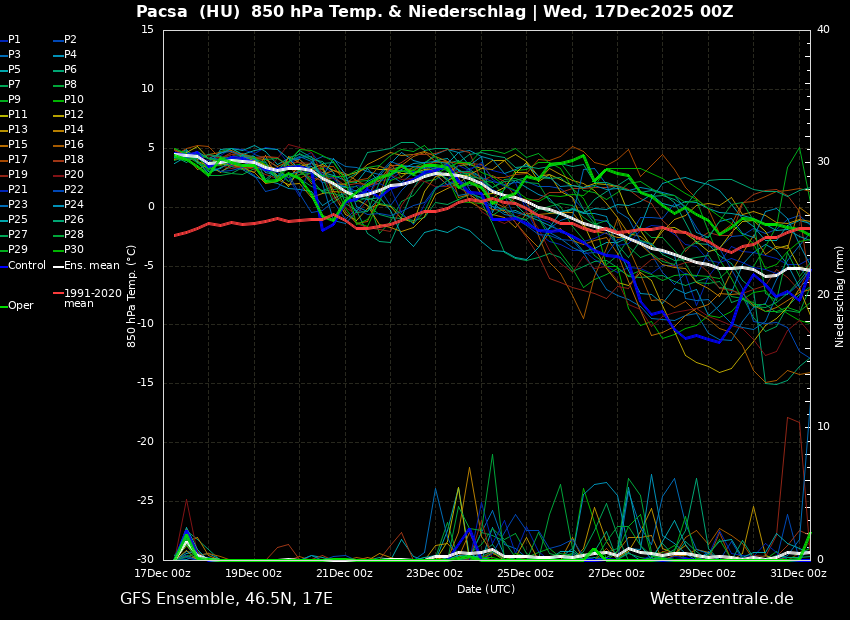Select the green Oper legend entry

tap(20, 306)
